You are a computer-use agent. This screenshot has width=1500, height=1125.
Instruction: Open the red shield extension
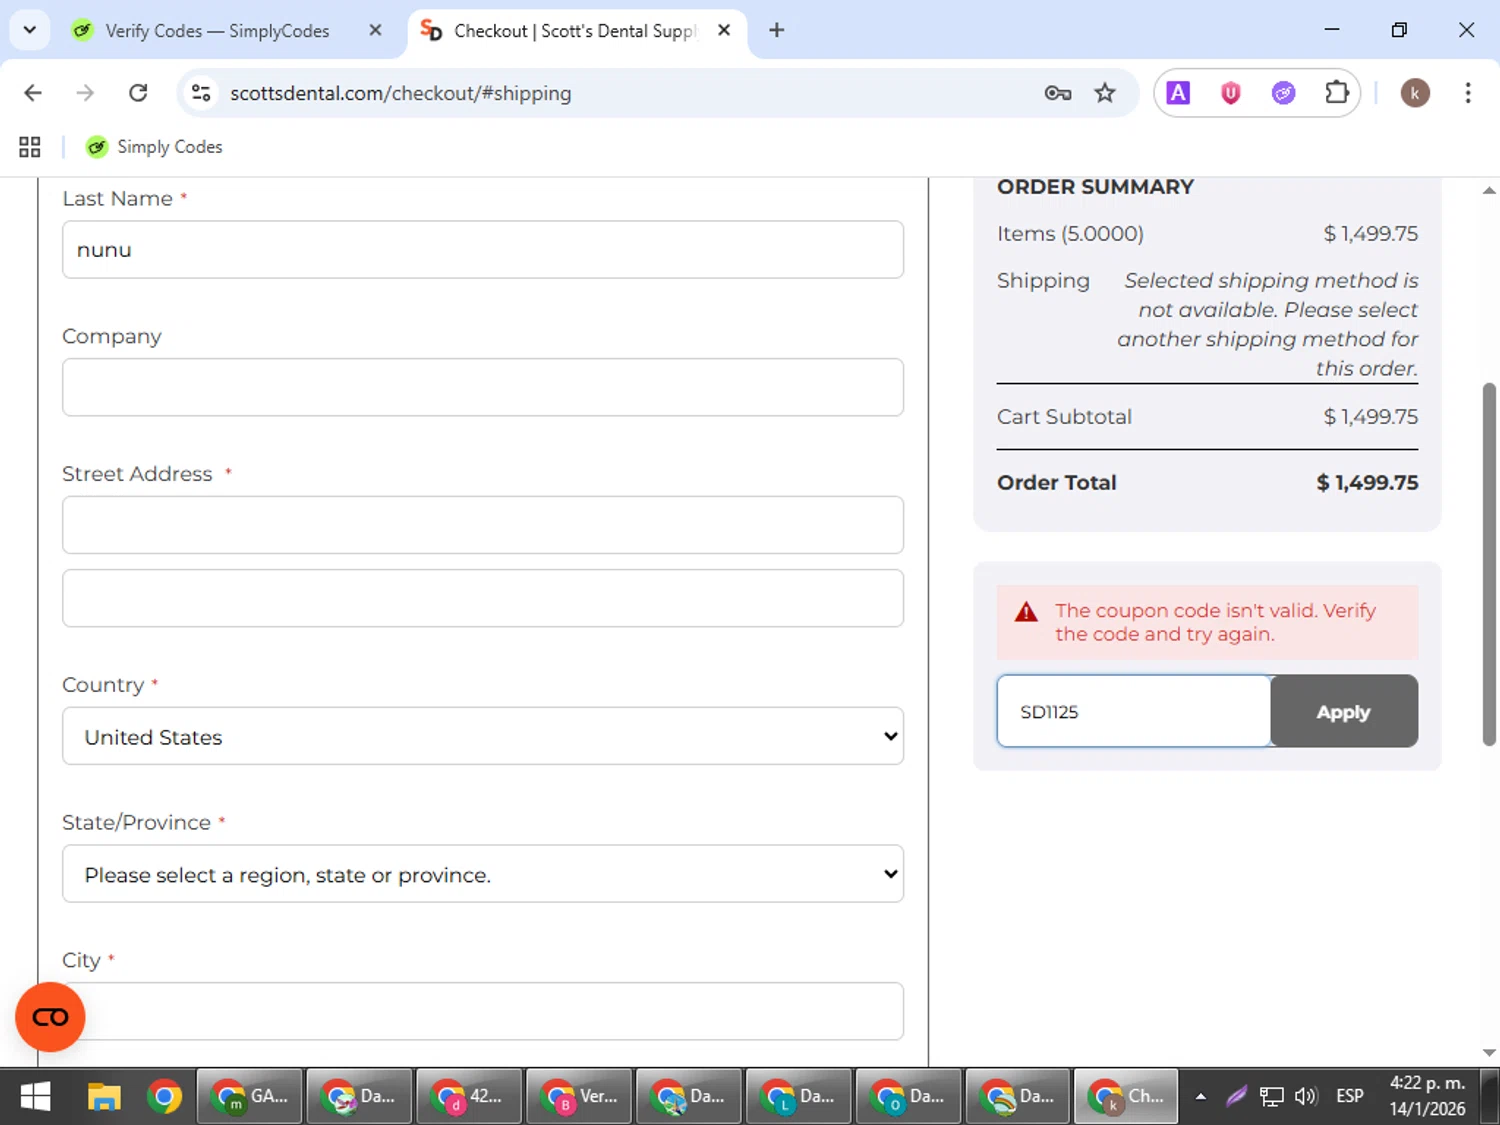[1231, 93]
